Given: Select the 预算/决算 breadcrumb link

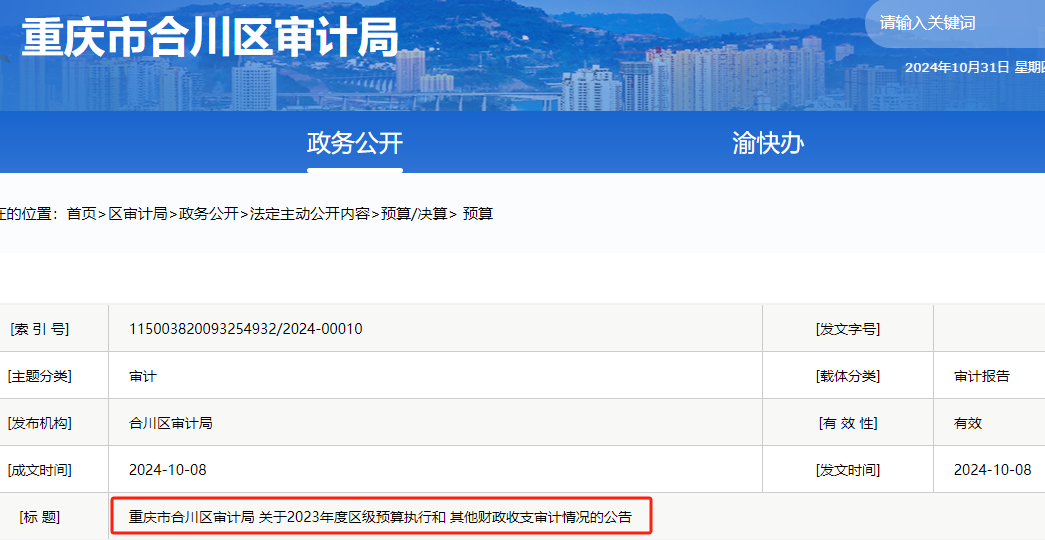Looking at the screenshot, I should 414,214.
